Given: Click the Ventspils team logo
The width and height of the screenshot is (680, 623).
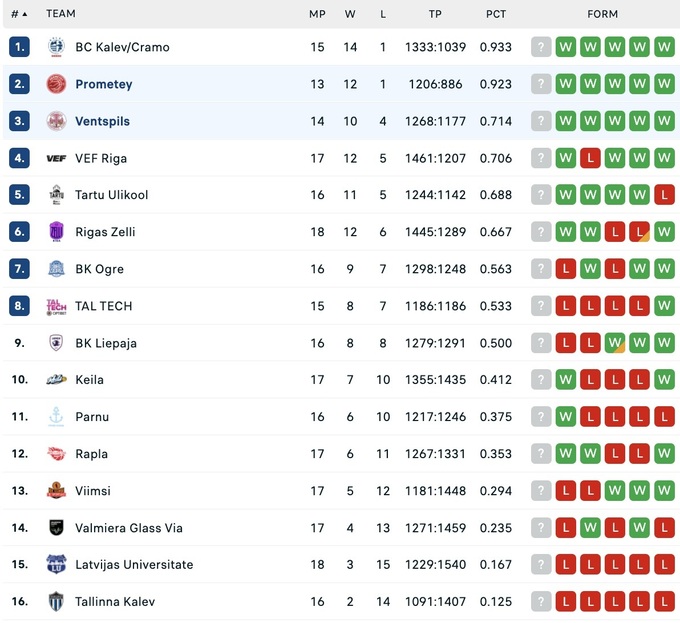Looking at the screenshot, I should click(56, 121).
